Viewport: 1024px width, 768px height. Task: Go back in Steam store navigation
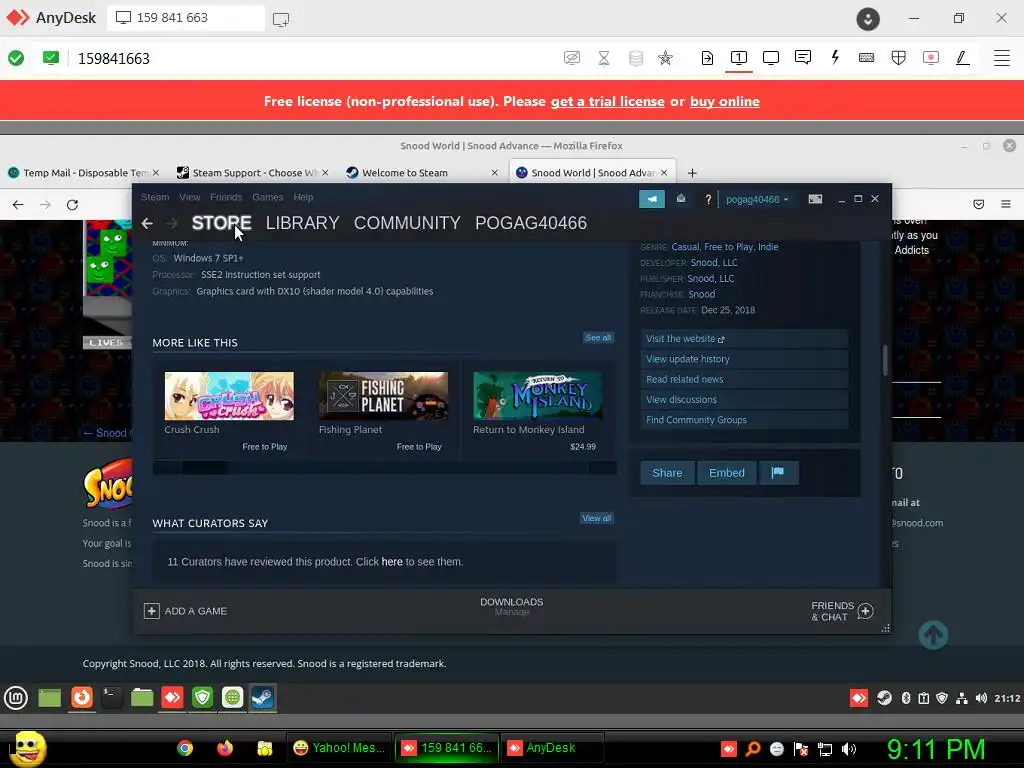coord(147,223)
